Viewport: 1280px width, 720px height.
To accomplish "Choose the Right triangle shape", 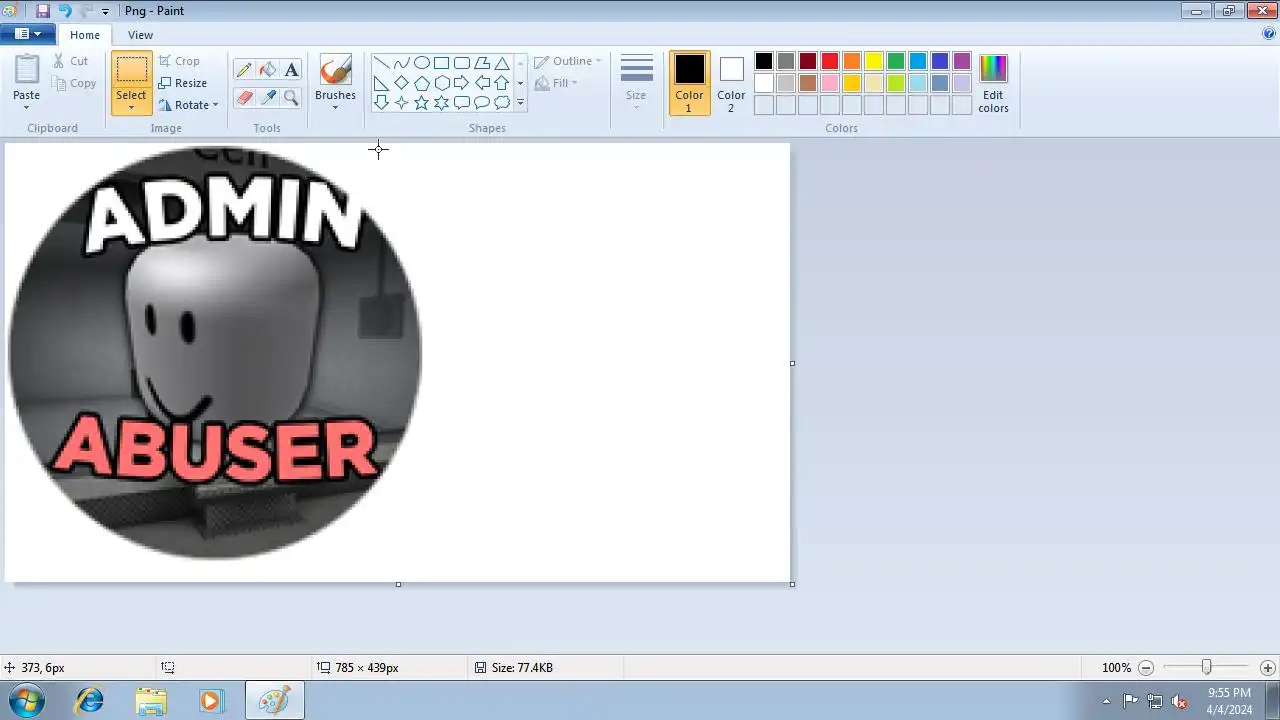I will click(381, 83).
